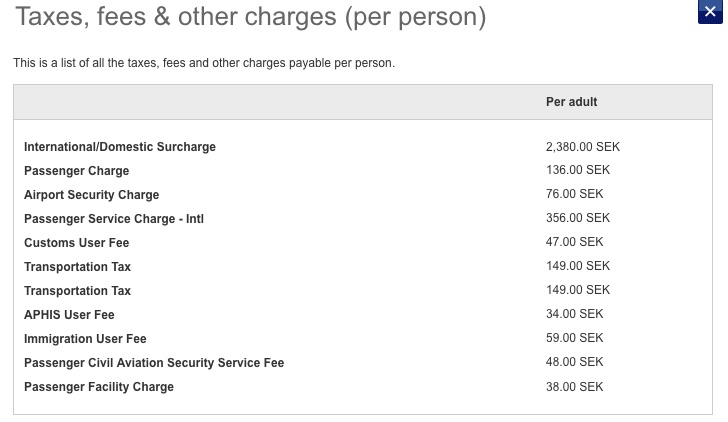Select the Customs User Fee label
The height and width of the screenshot is (422, 728).
coord(77,243)
